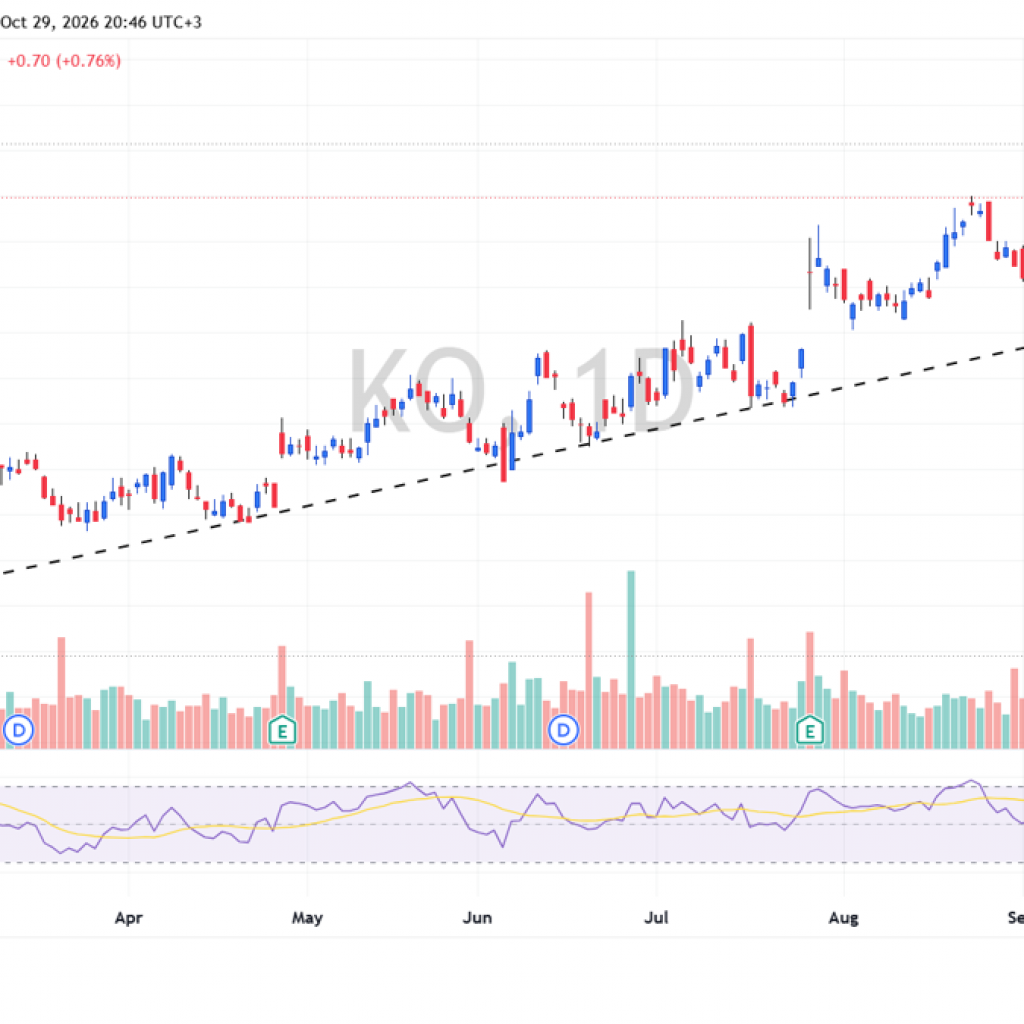Select the black dashed trendline
The image size is (1024, 1024).
[512, 461]
